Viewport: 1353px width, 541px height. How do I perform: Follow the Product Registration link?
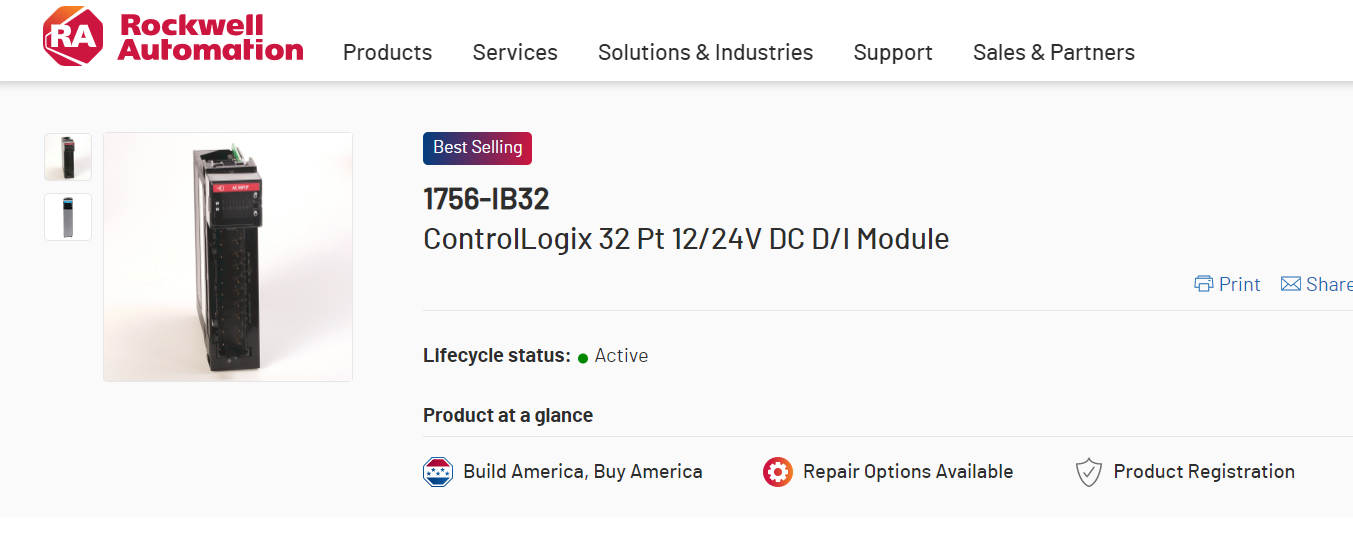(1204, 472)
